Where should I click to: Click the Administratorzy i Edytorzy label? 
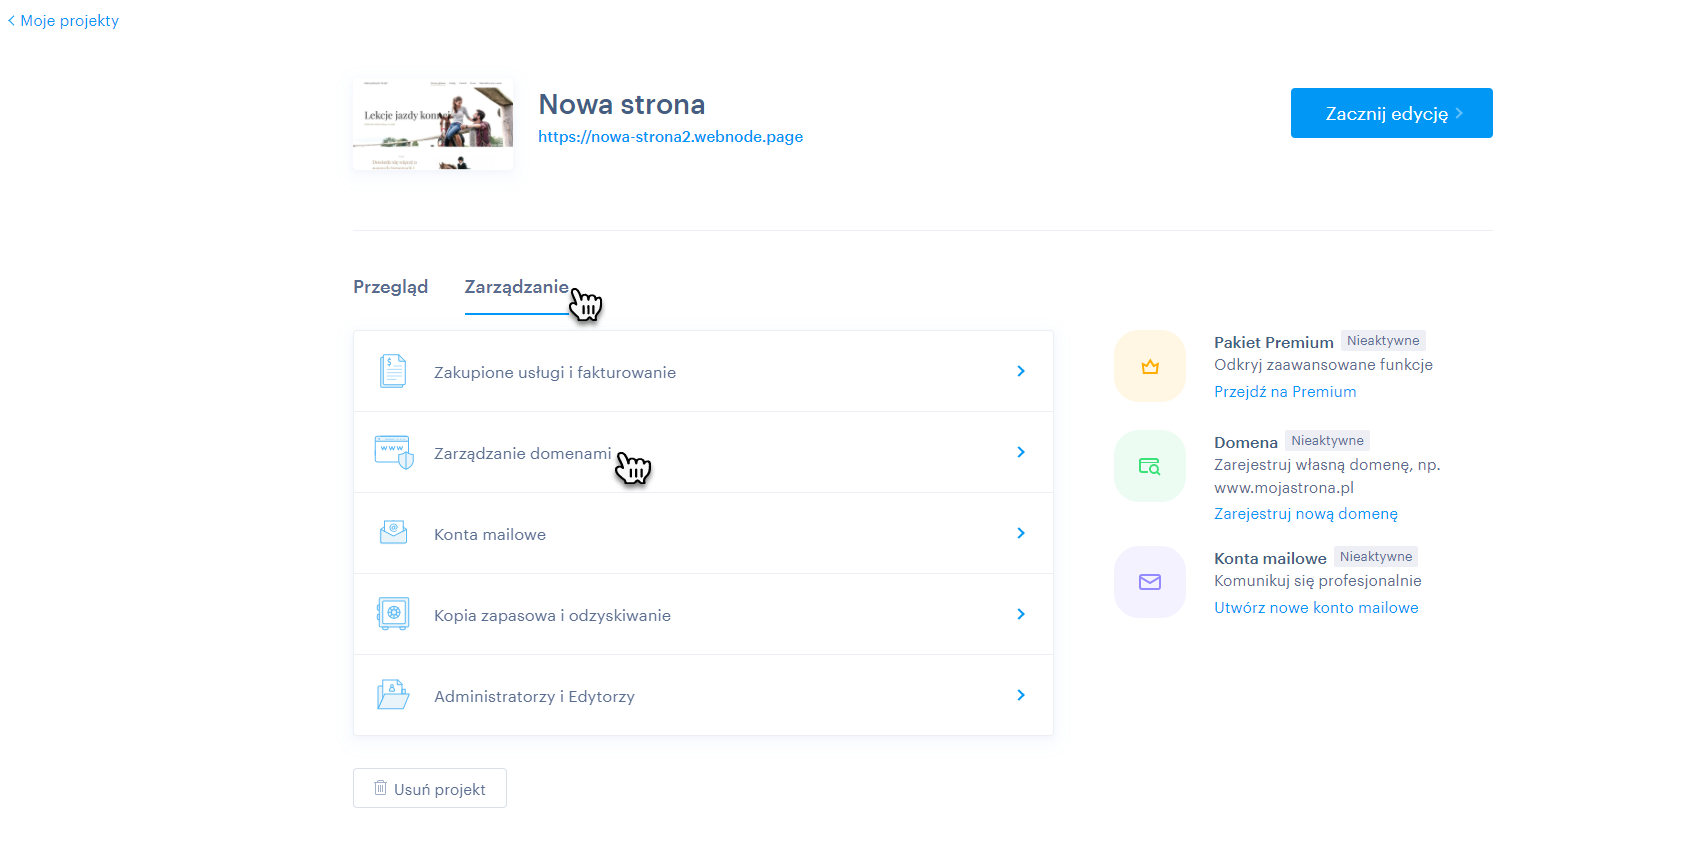click(x=534, y=697)
